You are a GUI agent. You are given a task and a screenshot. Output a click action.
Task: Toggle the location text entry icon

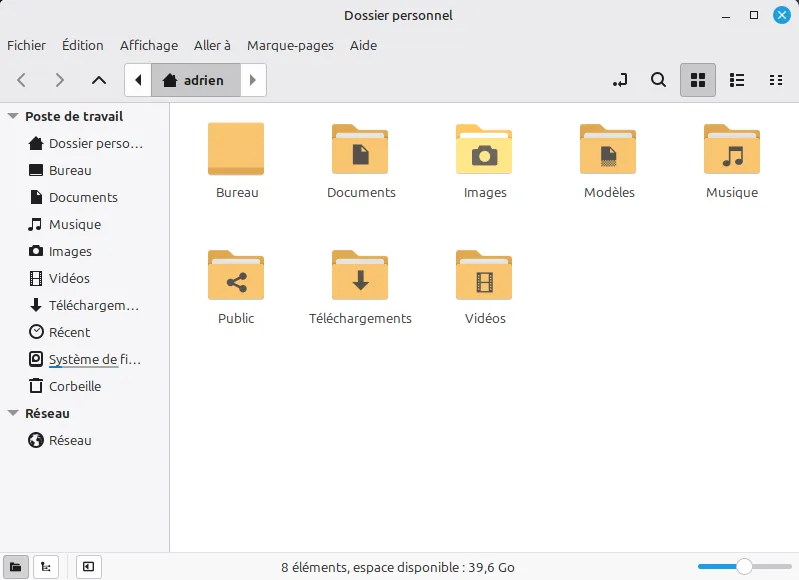(620, 80)
